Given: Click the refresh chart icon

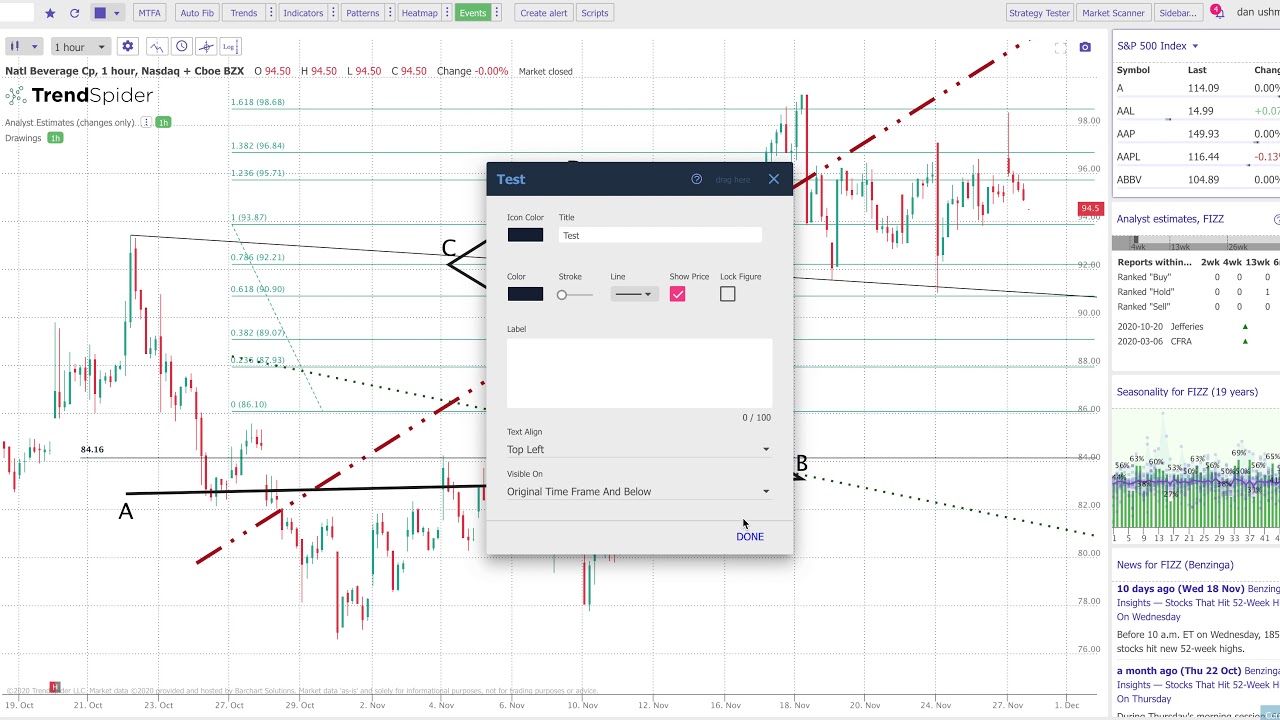Looking at the screenshot, I should (x=74, y=13).
